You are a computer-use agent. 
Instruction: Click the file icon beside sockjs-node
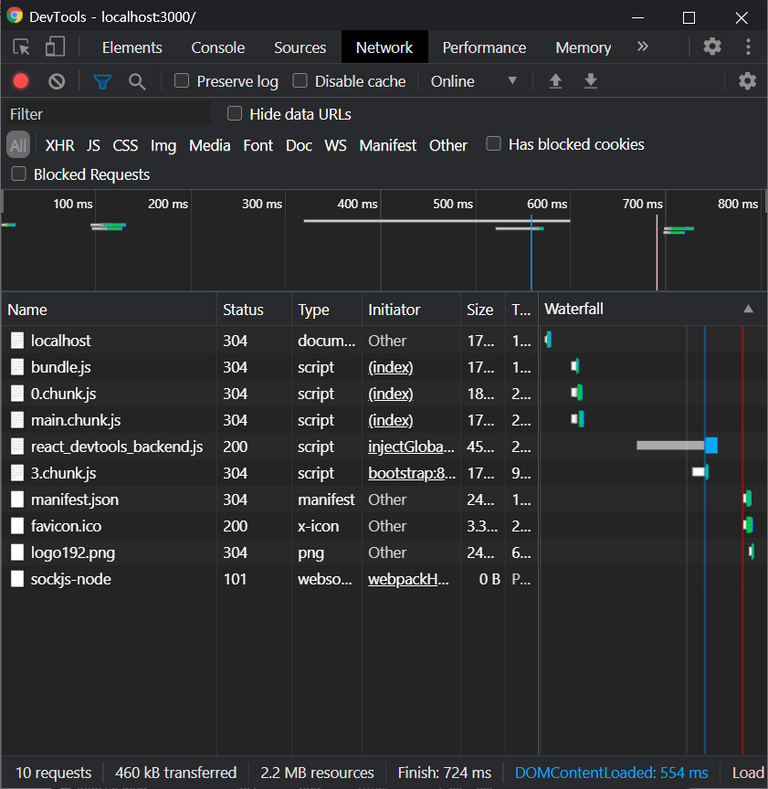(x=17, y=579)
